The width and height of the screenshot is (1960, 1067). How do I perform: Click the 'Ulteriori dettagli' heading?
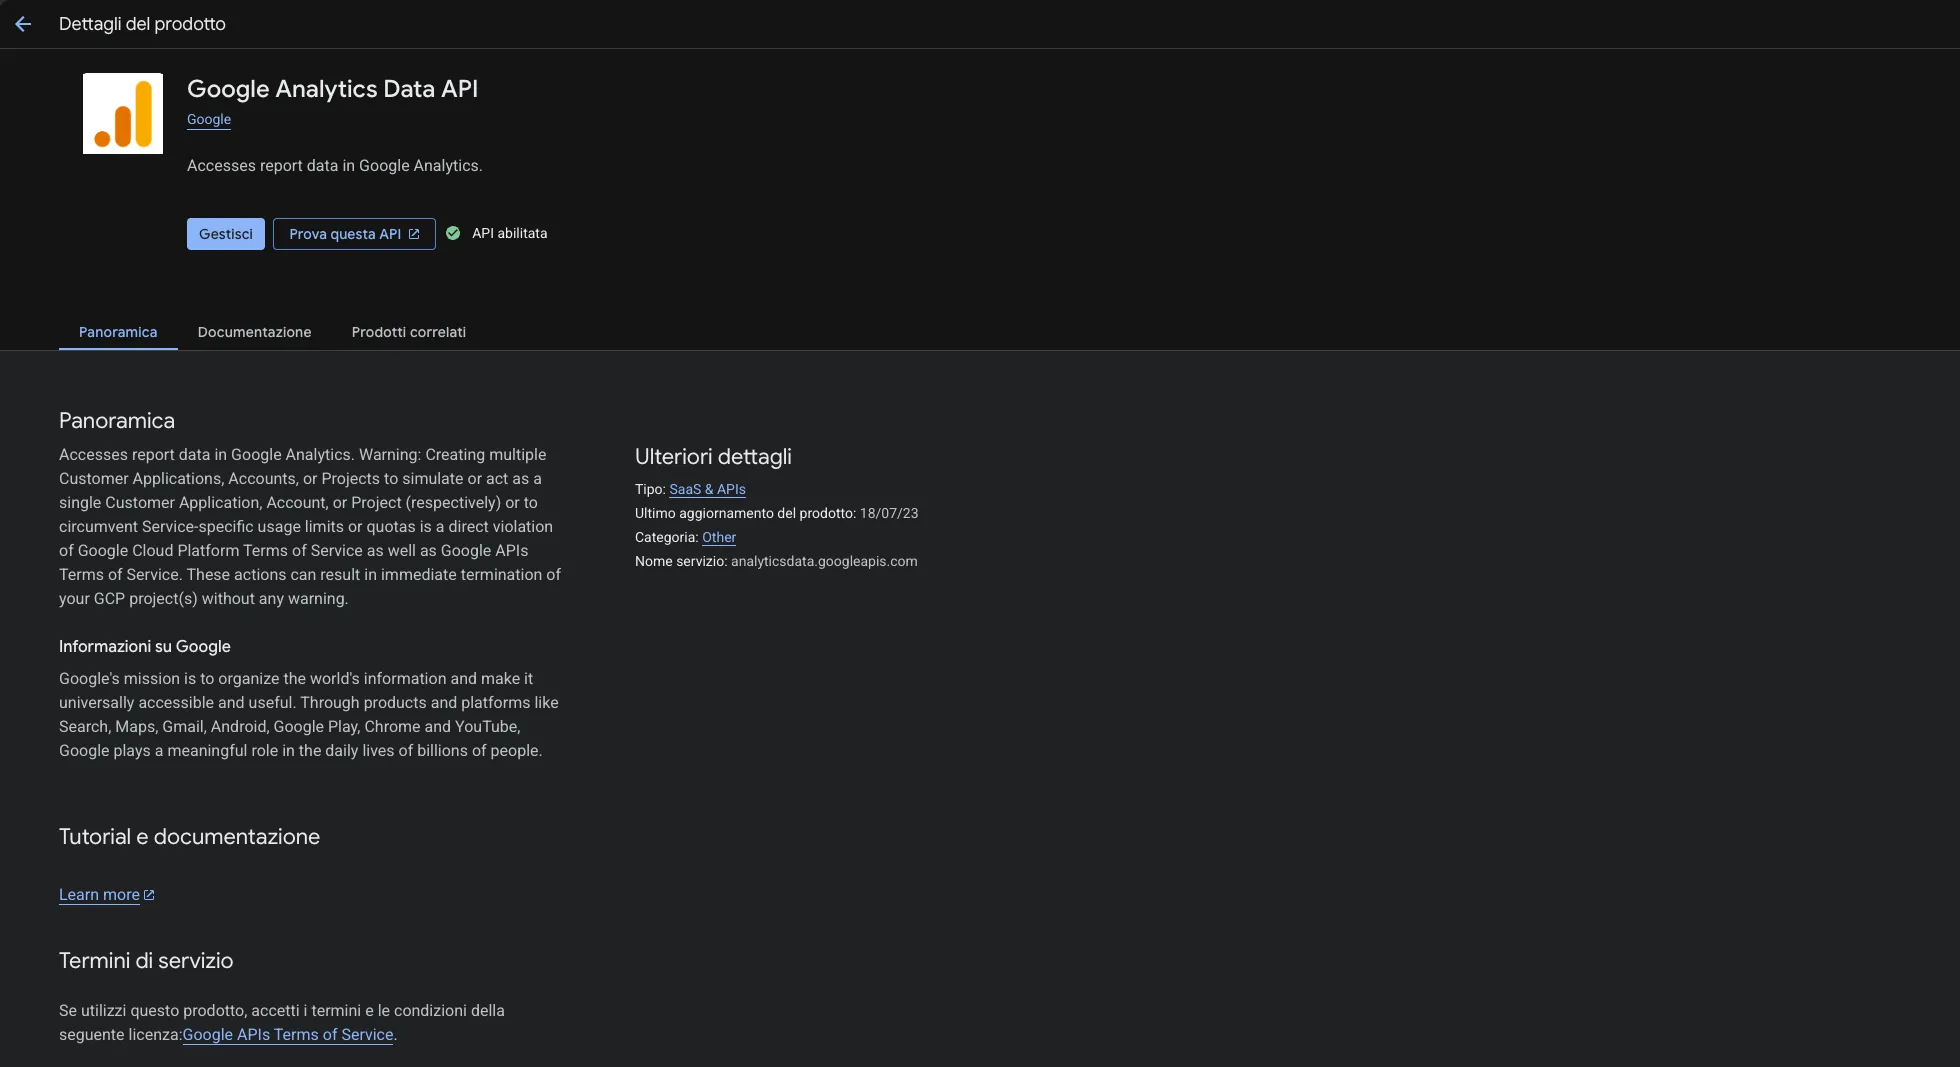[x=713, y=457]
